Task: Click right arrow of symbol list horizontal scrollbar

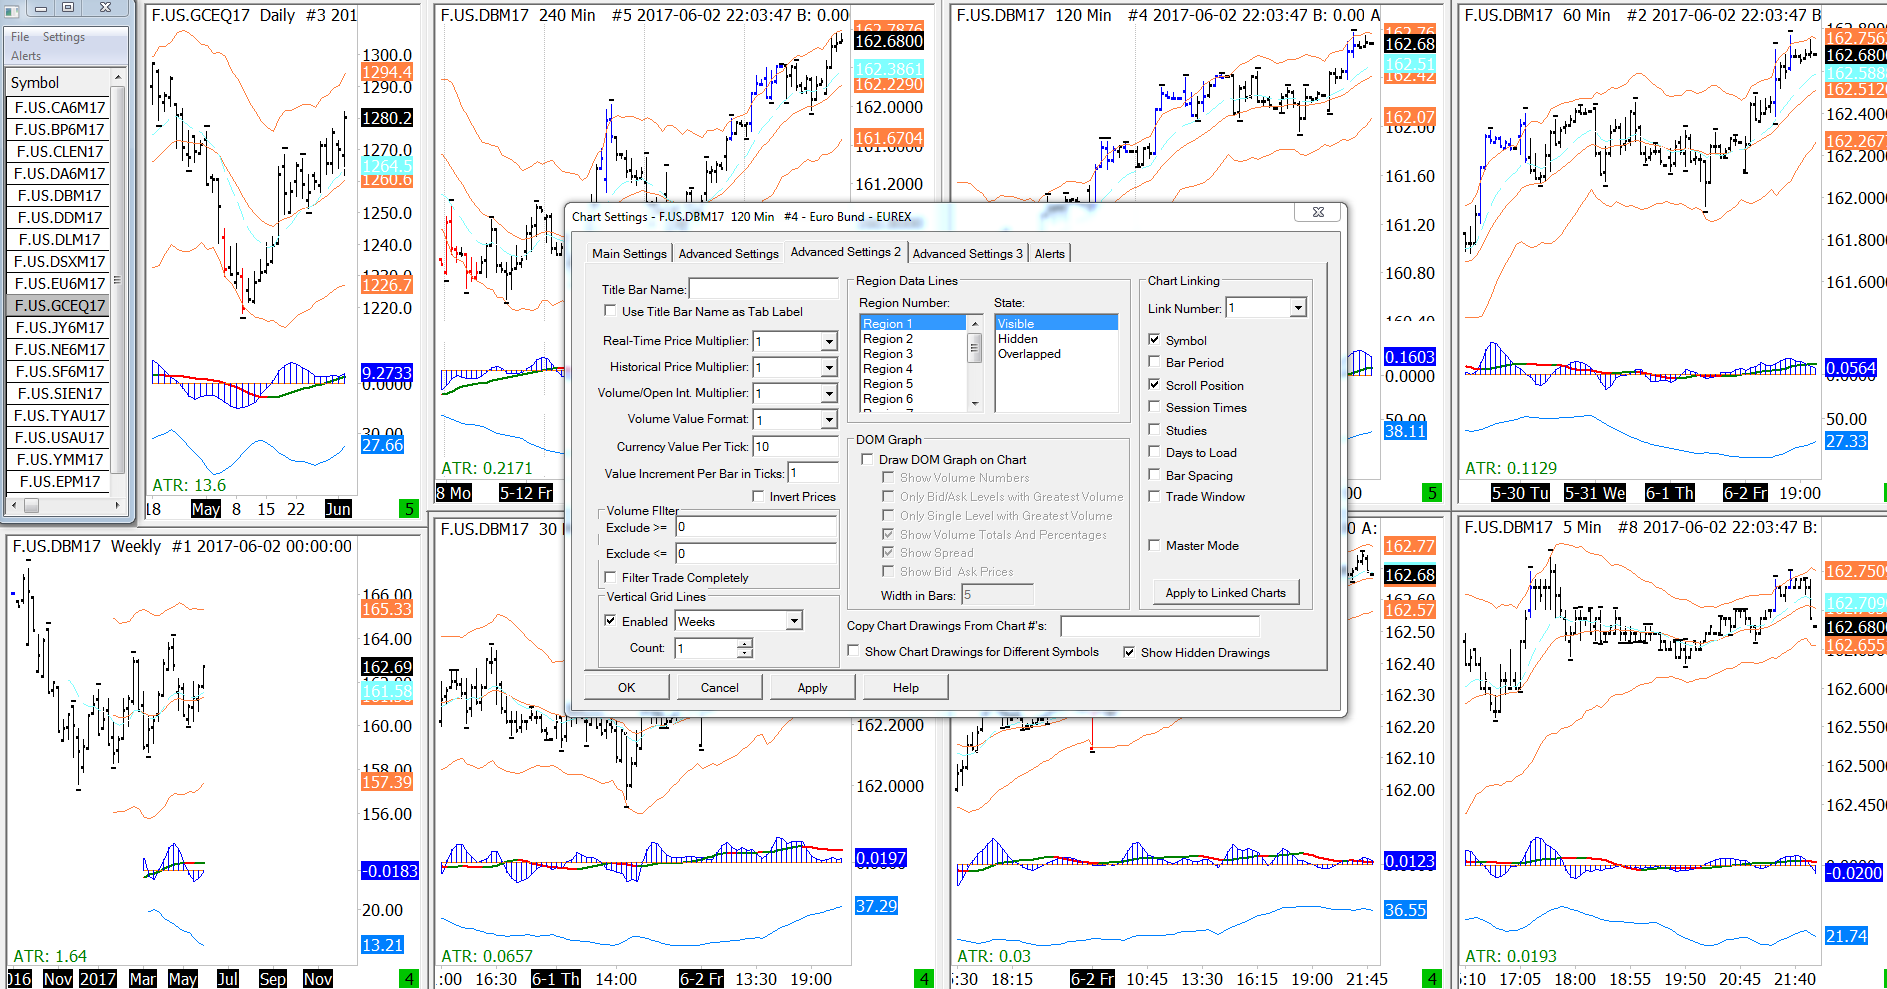Action: (x=118, y=506)
